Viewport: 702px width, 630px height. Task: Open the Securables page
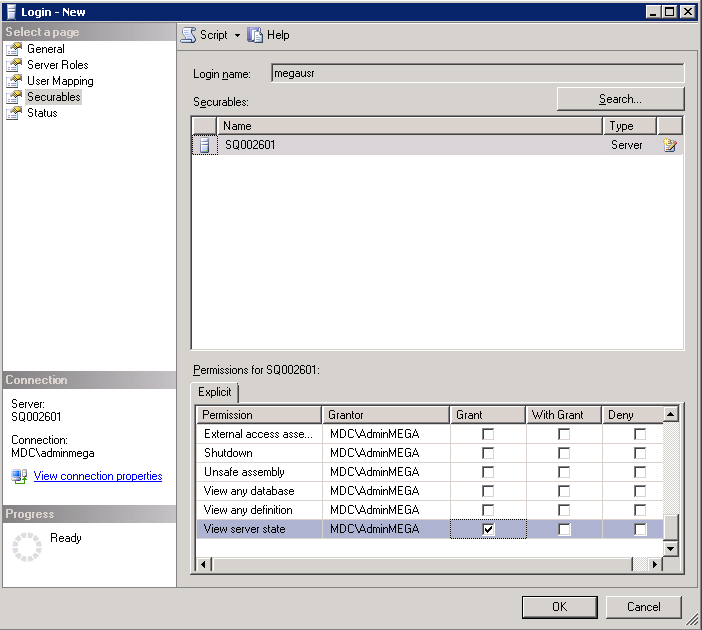pyautogui.click(x=54, y=97)
